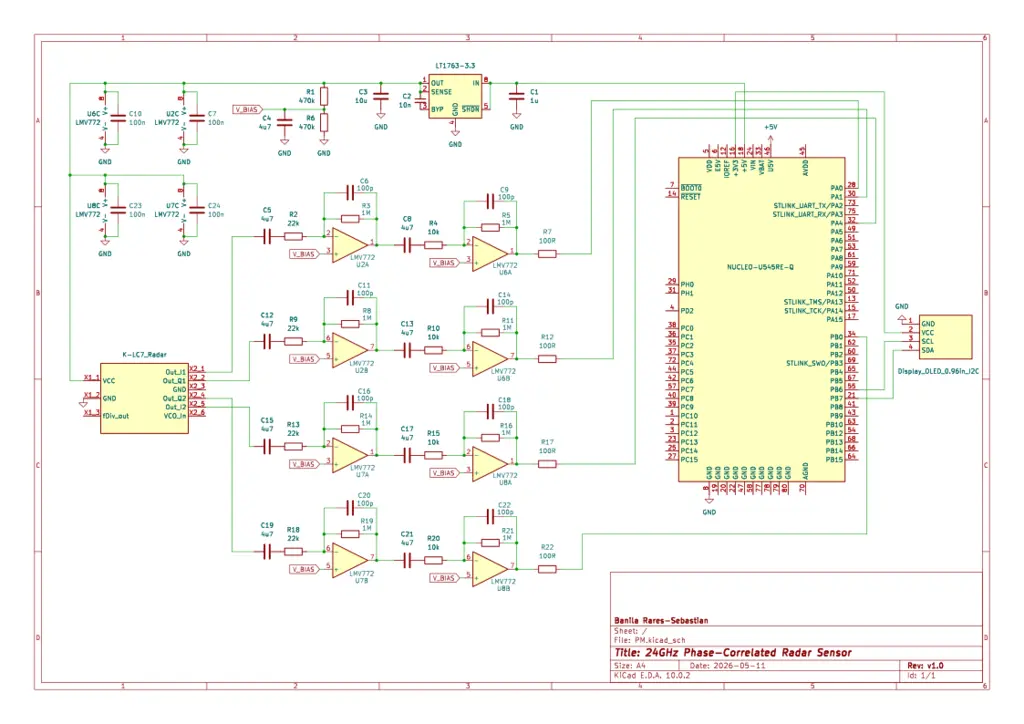Click capacitor C19 4u7 symbol
Viewport: 1024px width, 724px height.
[x=266, y=552]
